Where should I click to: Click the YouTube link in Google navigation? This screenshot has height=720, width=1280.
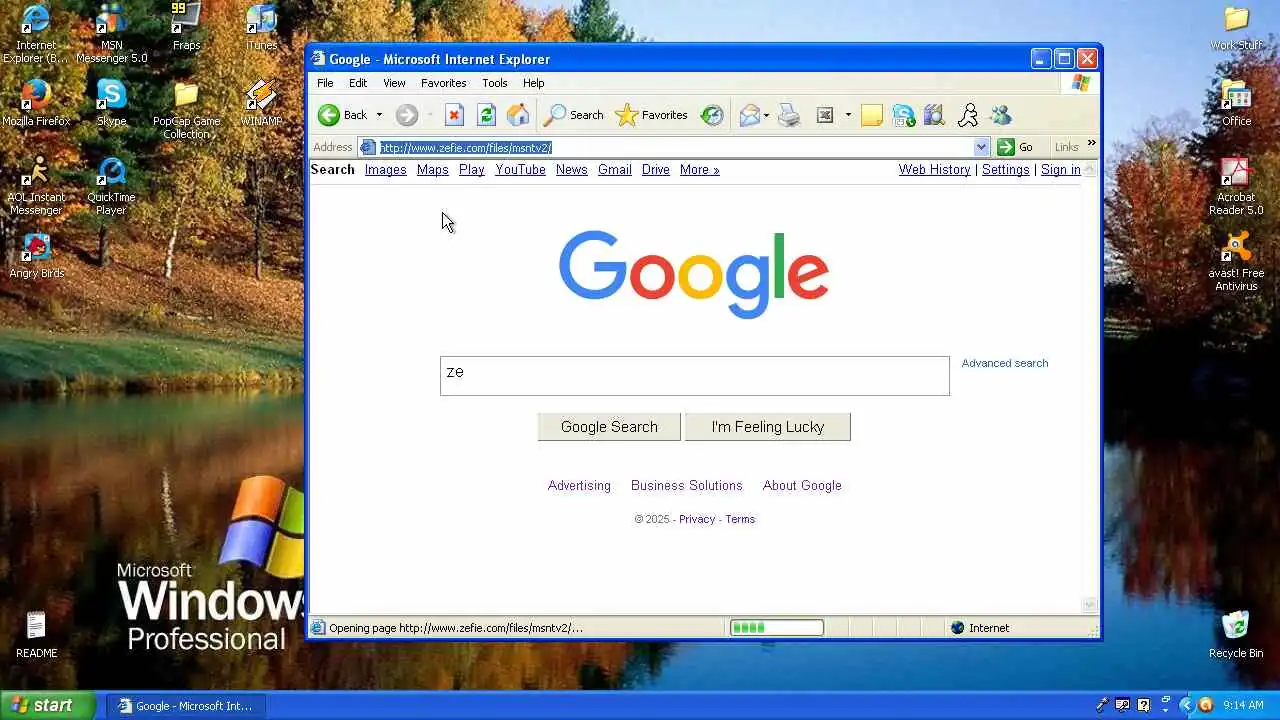coord(520,170)
